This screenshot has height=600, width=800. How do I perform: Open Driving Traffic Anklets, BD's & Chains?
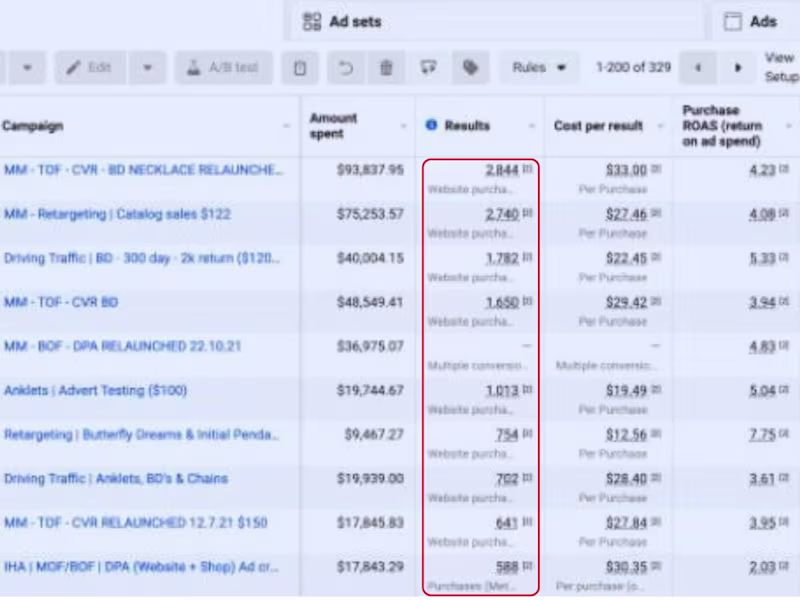coord(116,479)
